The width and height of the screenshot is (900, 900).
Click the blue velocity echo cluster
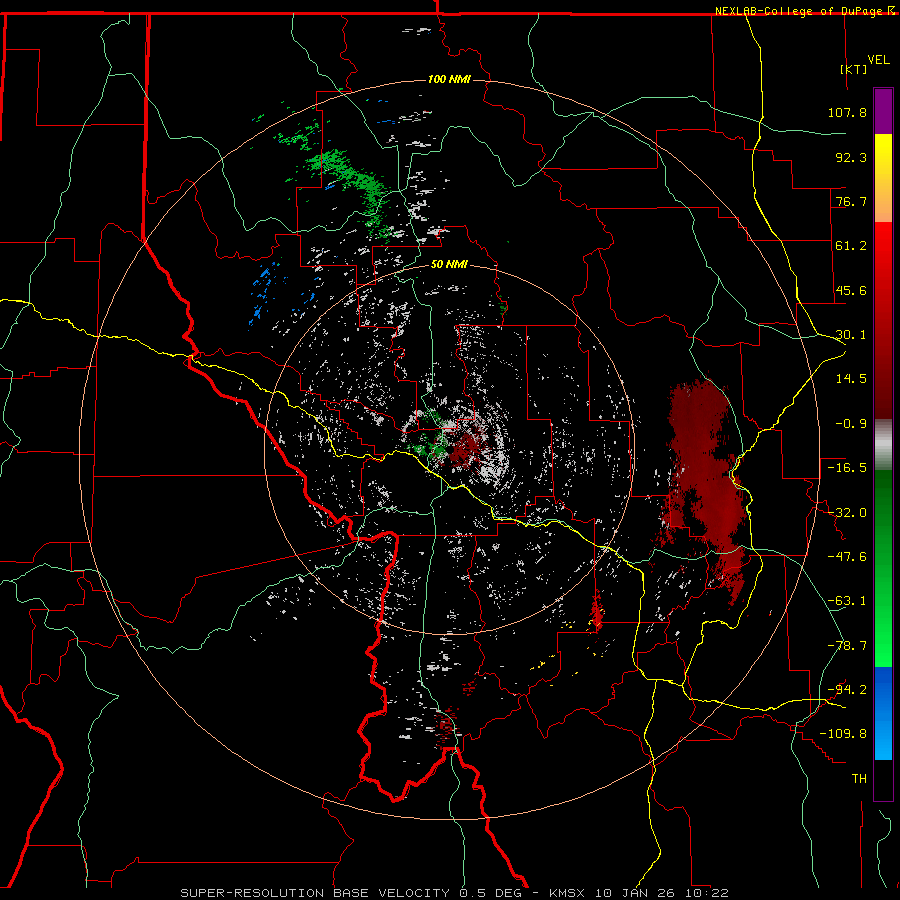coord(267,293)
